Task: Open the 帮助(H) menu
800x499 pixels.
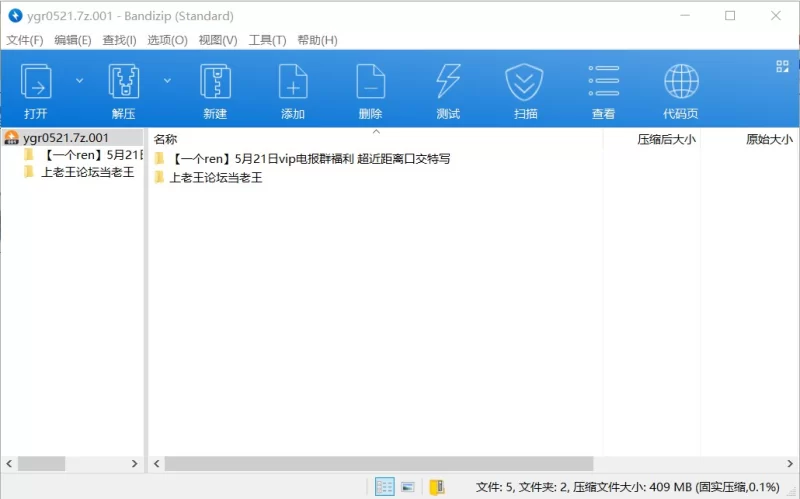Action: (317, 40)
